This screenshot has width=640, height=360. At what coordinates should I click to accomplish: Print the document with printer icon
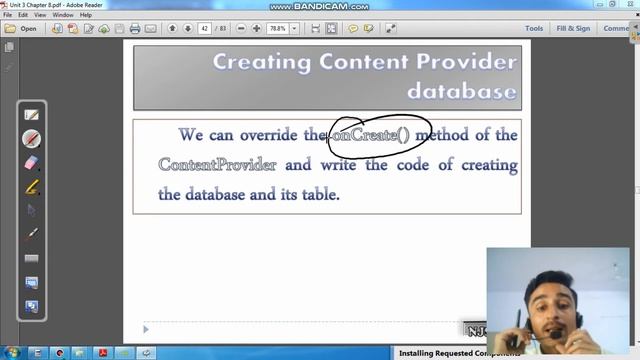tap(135, 29)
